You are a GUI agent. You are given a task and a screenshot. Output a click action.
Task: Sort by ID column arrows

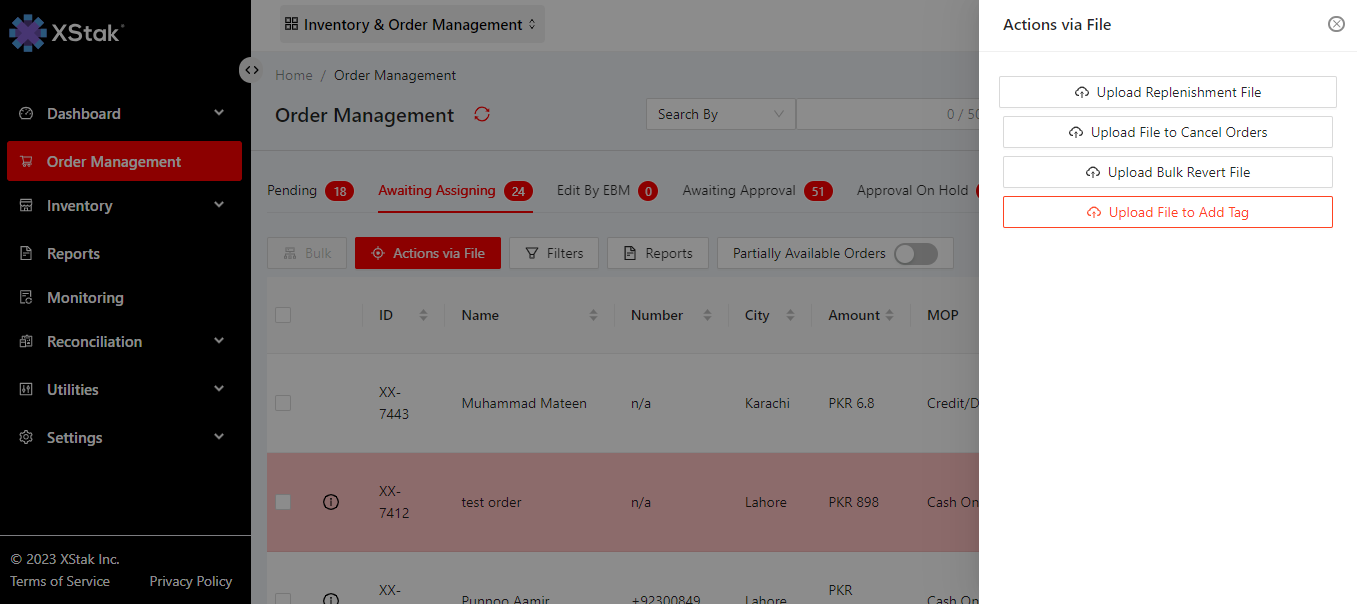[x=423, y=315]
